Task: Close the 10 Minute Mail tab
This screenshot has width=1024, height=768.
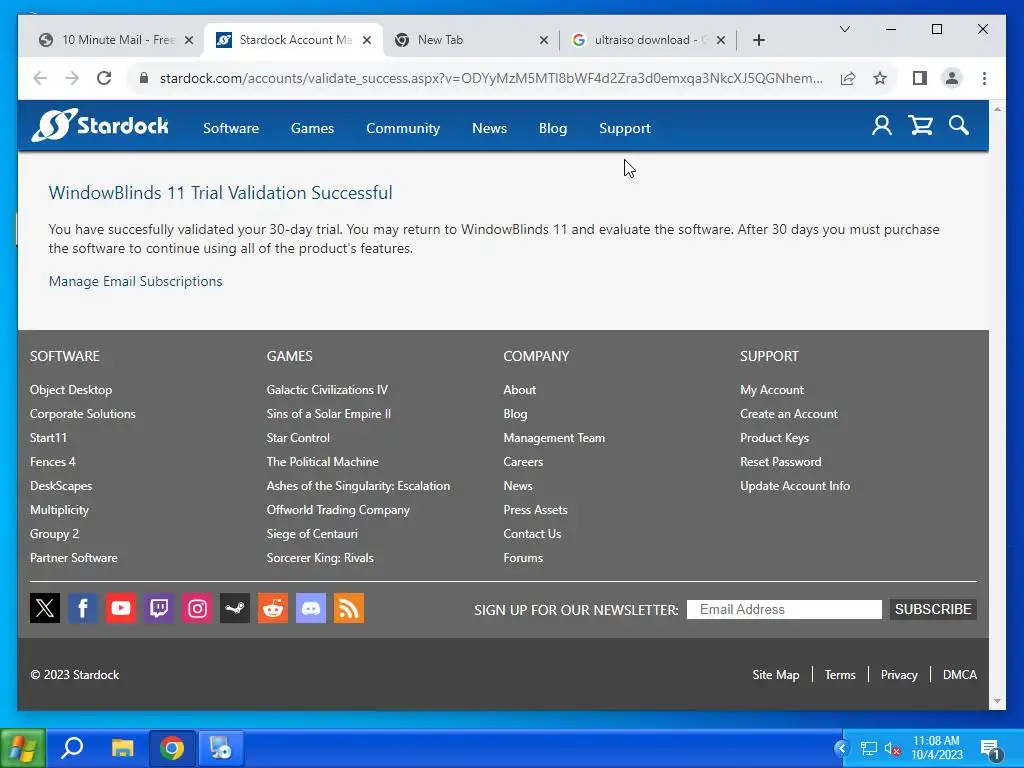Action: point(189,40)
